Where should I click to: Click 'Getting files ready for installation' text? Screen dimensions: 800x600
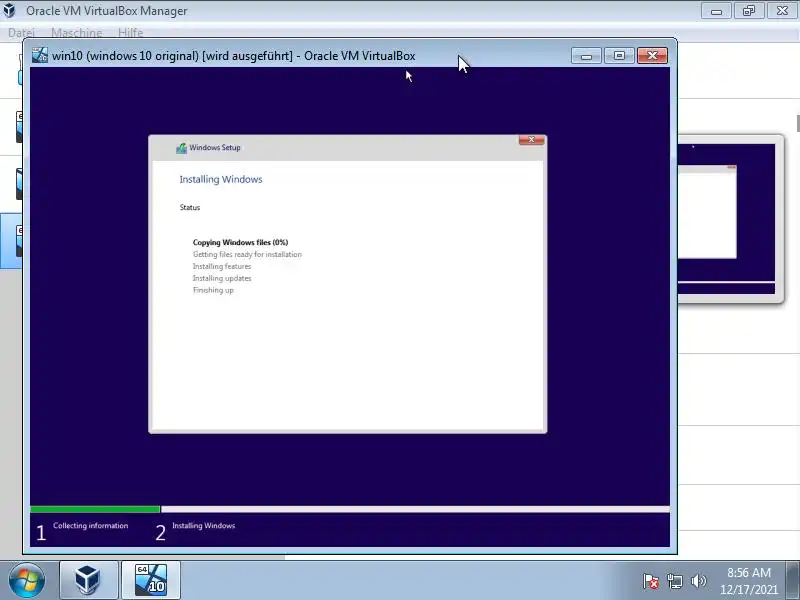point(247,255)
